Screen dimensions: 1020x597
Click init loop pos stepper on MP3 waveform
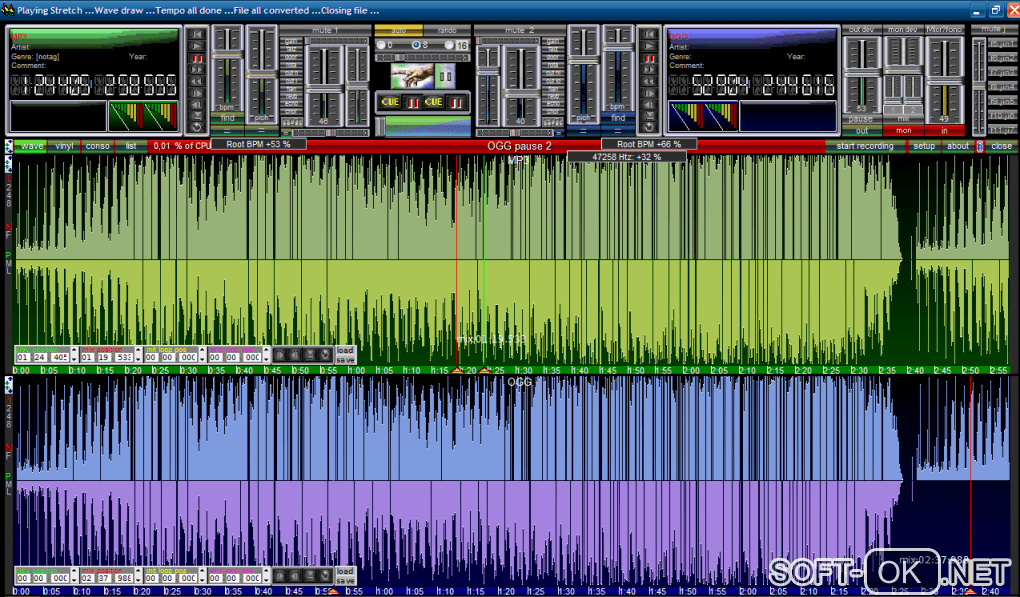[202, 355]
